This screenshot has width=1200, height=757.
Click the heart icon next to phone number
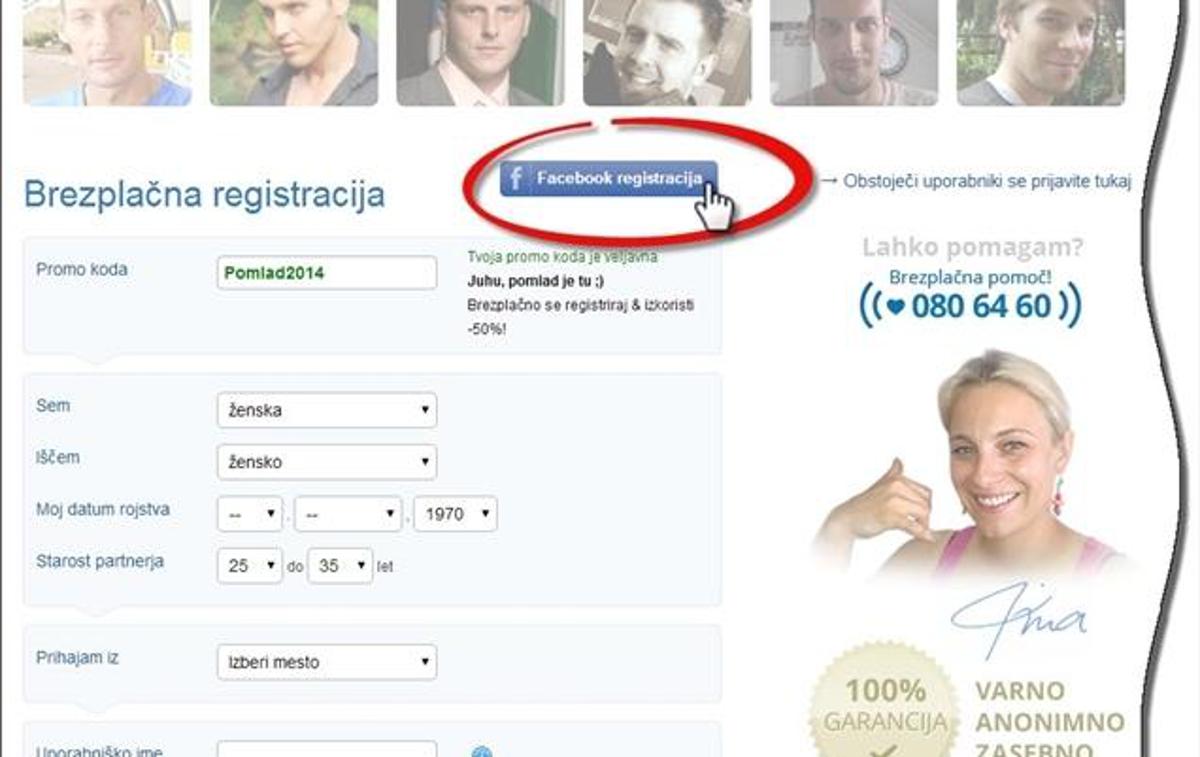tap(895, 307)
